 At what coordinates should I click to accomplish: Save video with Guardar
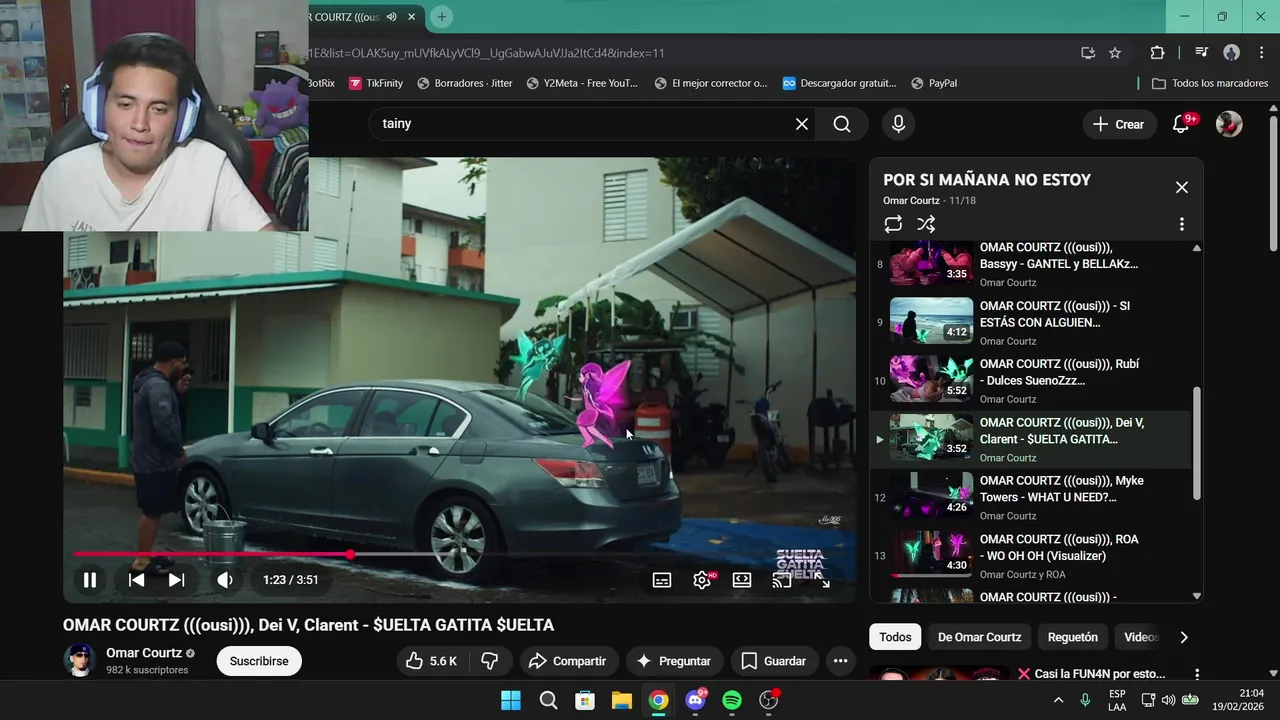(774, 661)
